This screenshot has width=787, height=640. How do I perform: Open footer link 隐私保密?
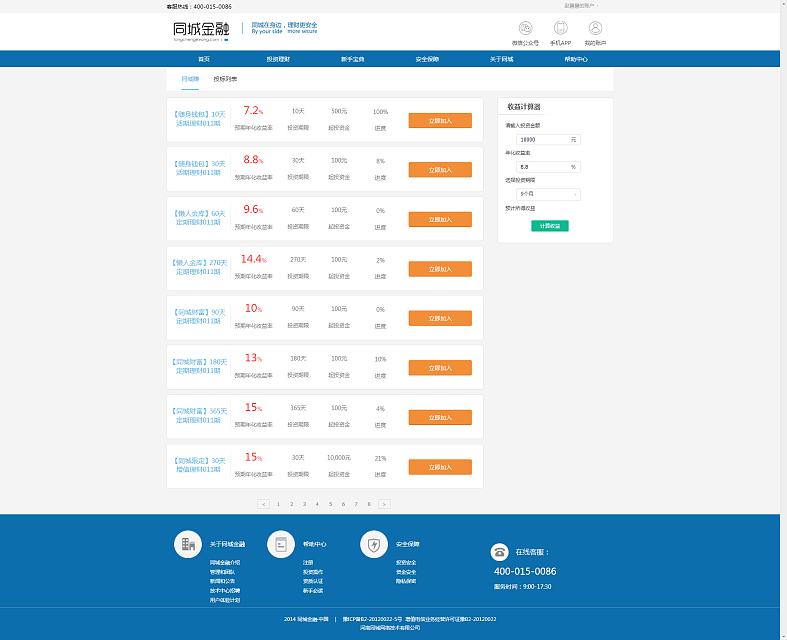406,581
